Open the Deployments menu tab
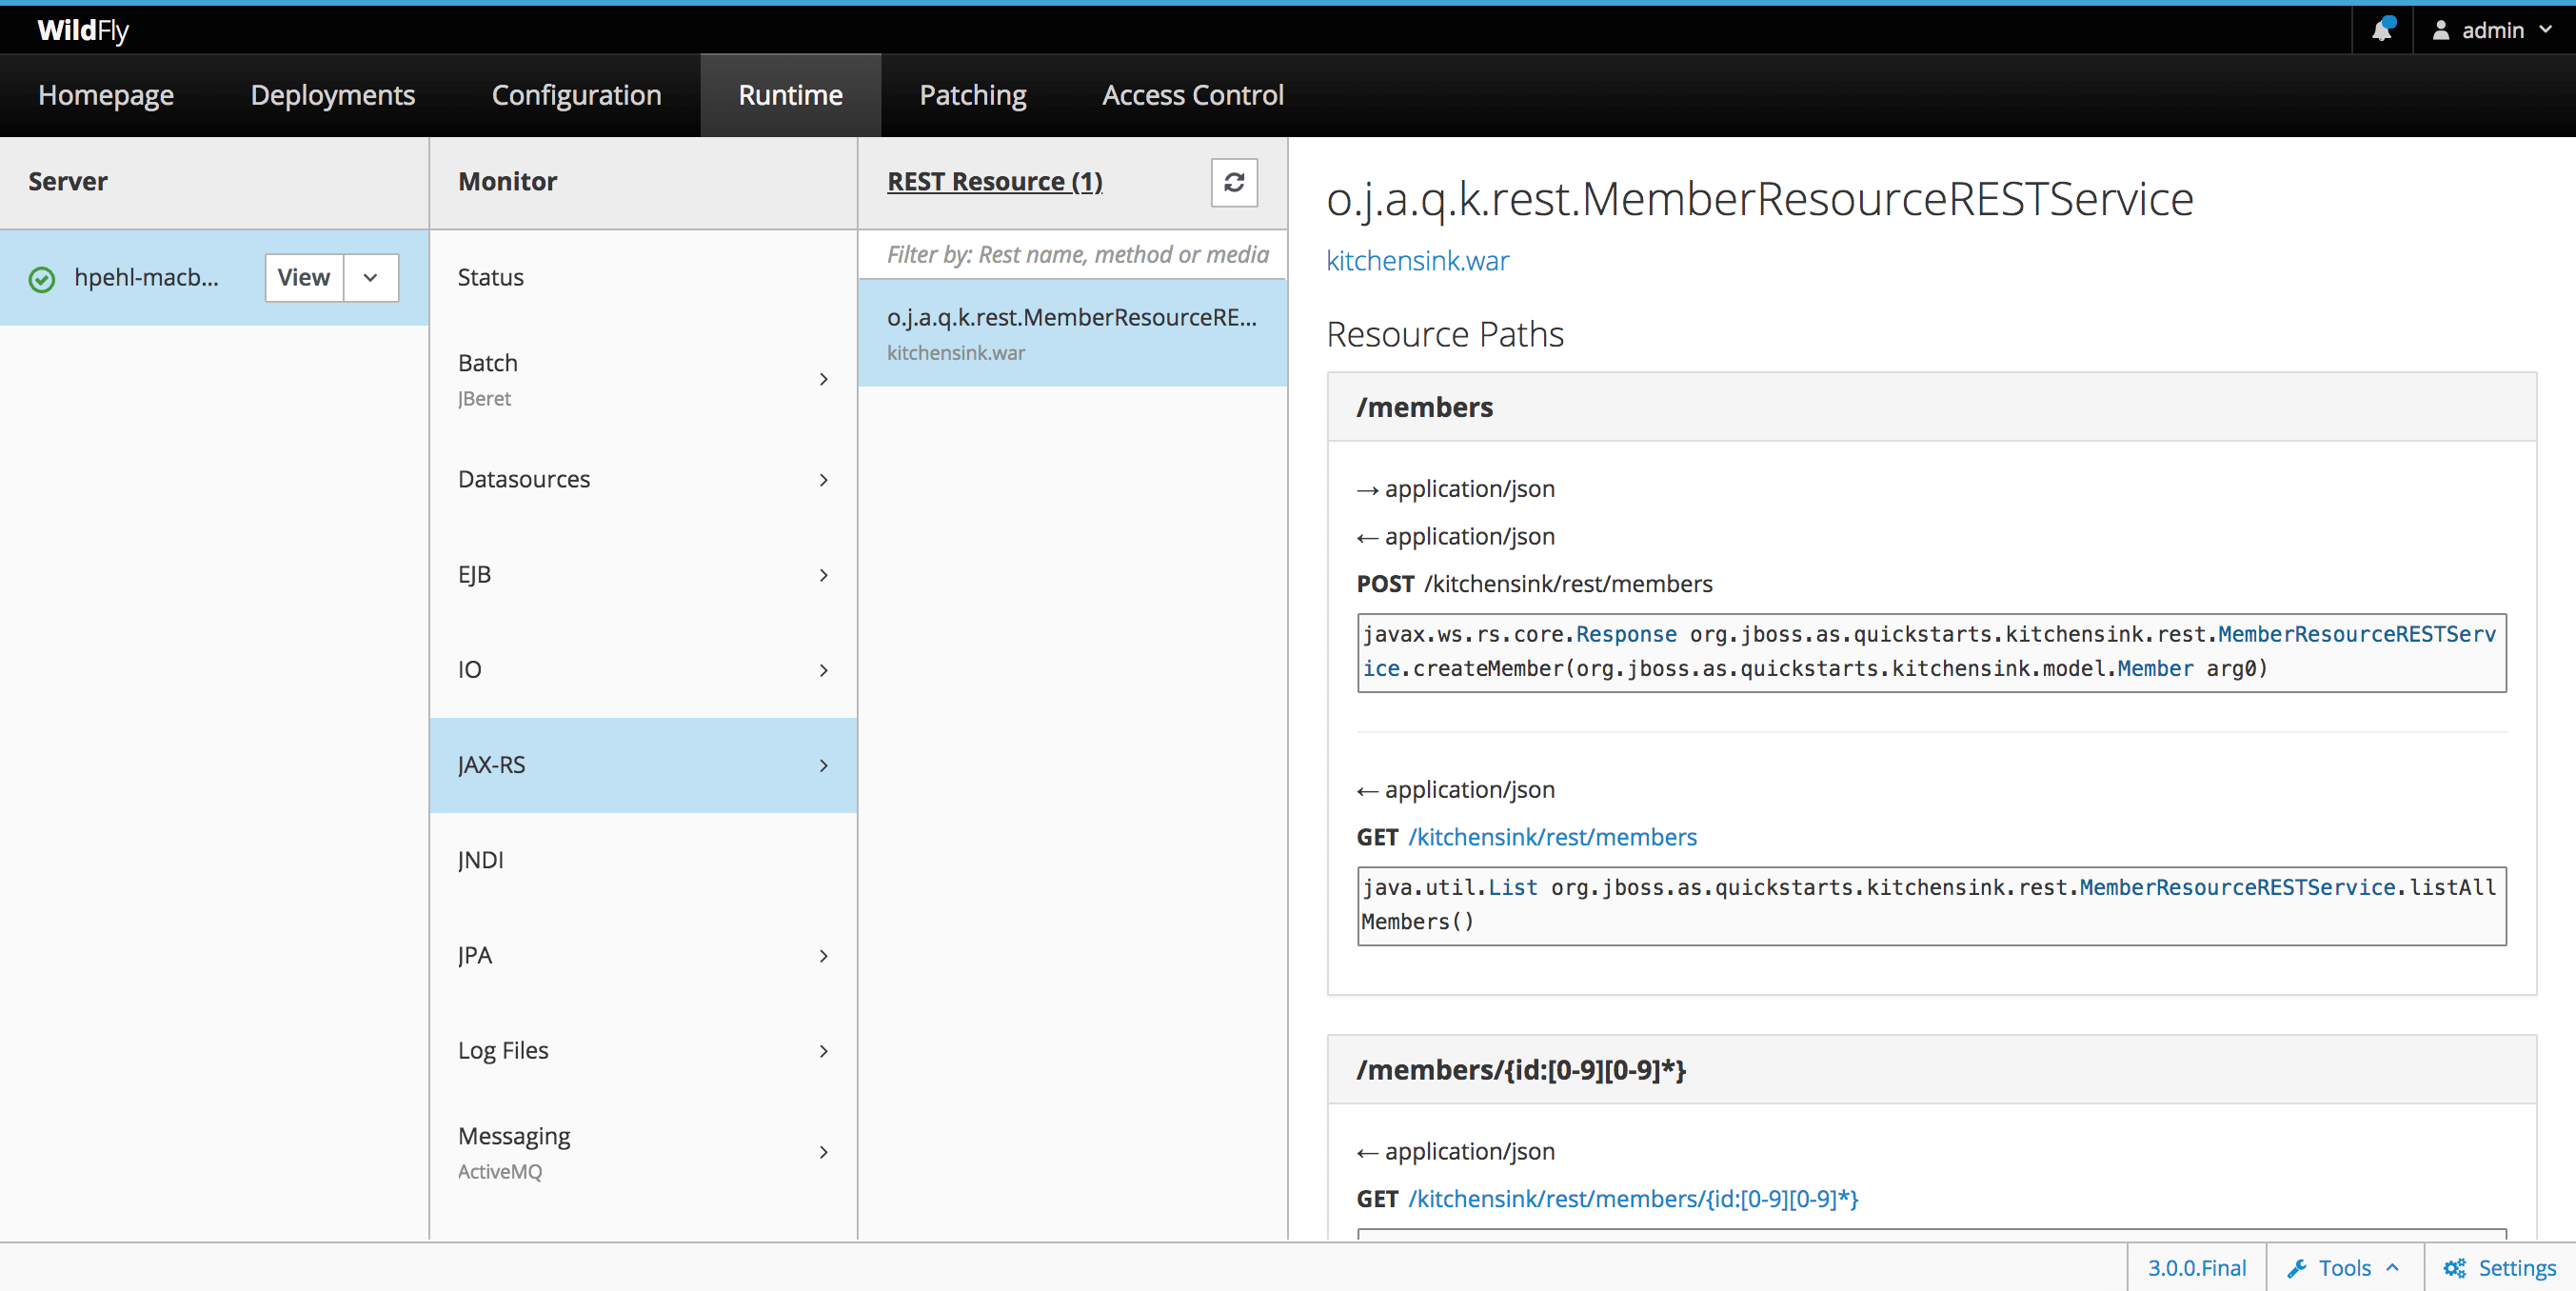 (332, 94)
